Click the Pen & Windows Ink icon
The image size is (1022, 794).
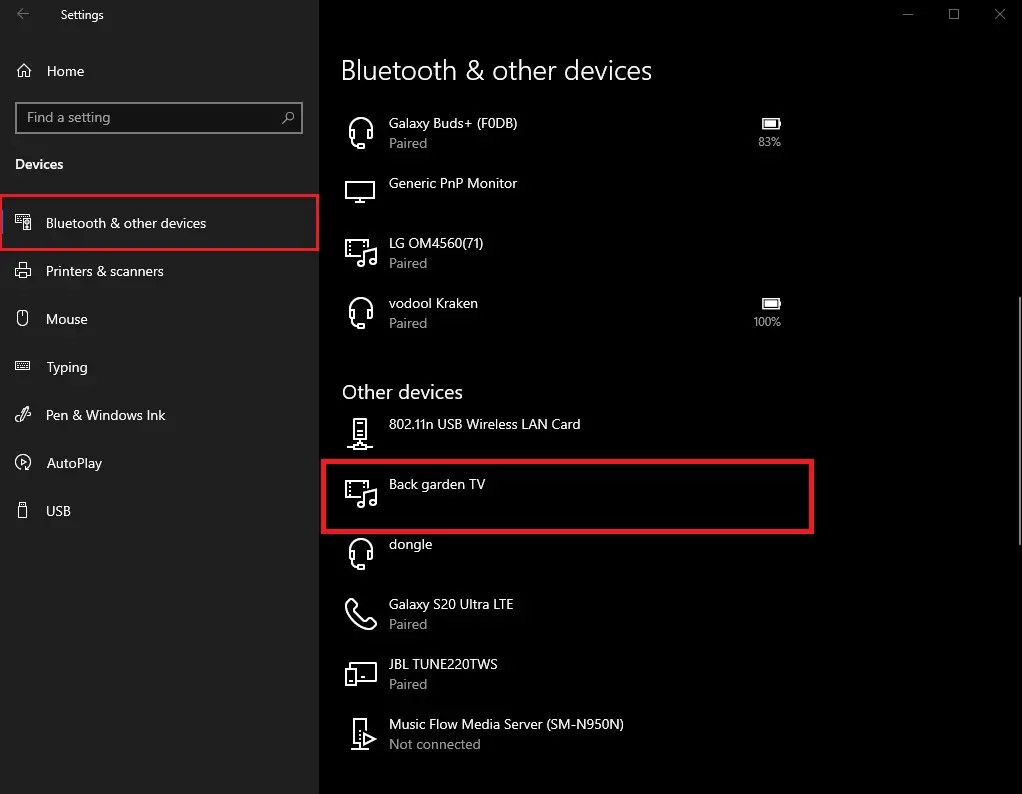pyautogui.click(x=23, y=414)
